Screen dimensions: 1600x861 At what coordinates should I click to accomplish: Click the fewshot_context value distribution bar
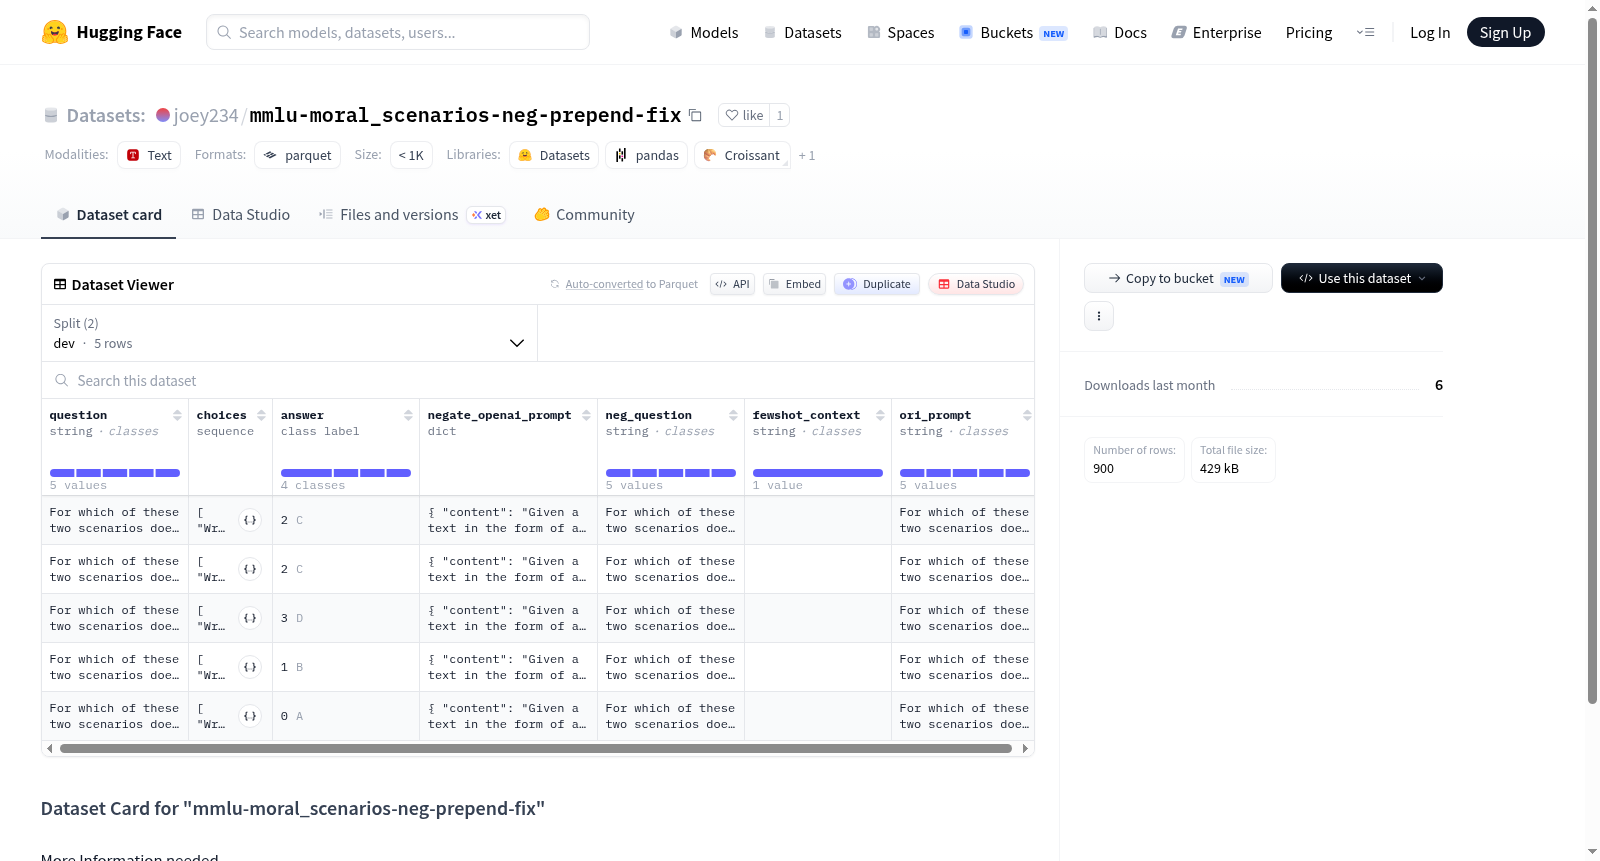click(818, 473)
